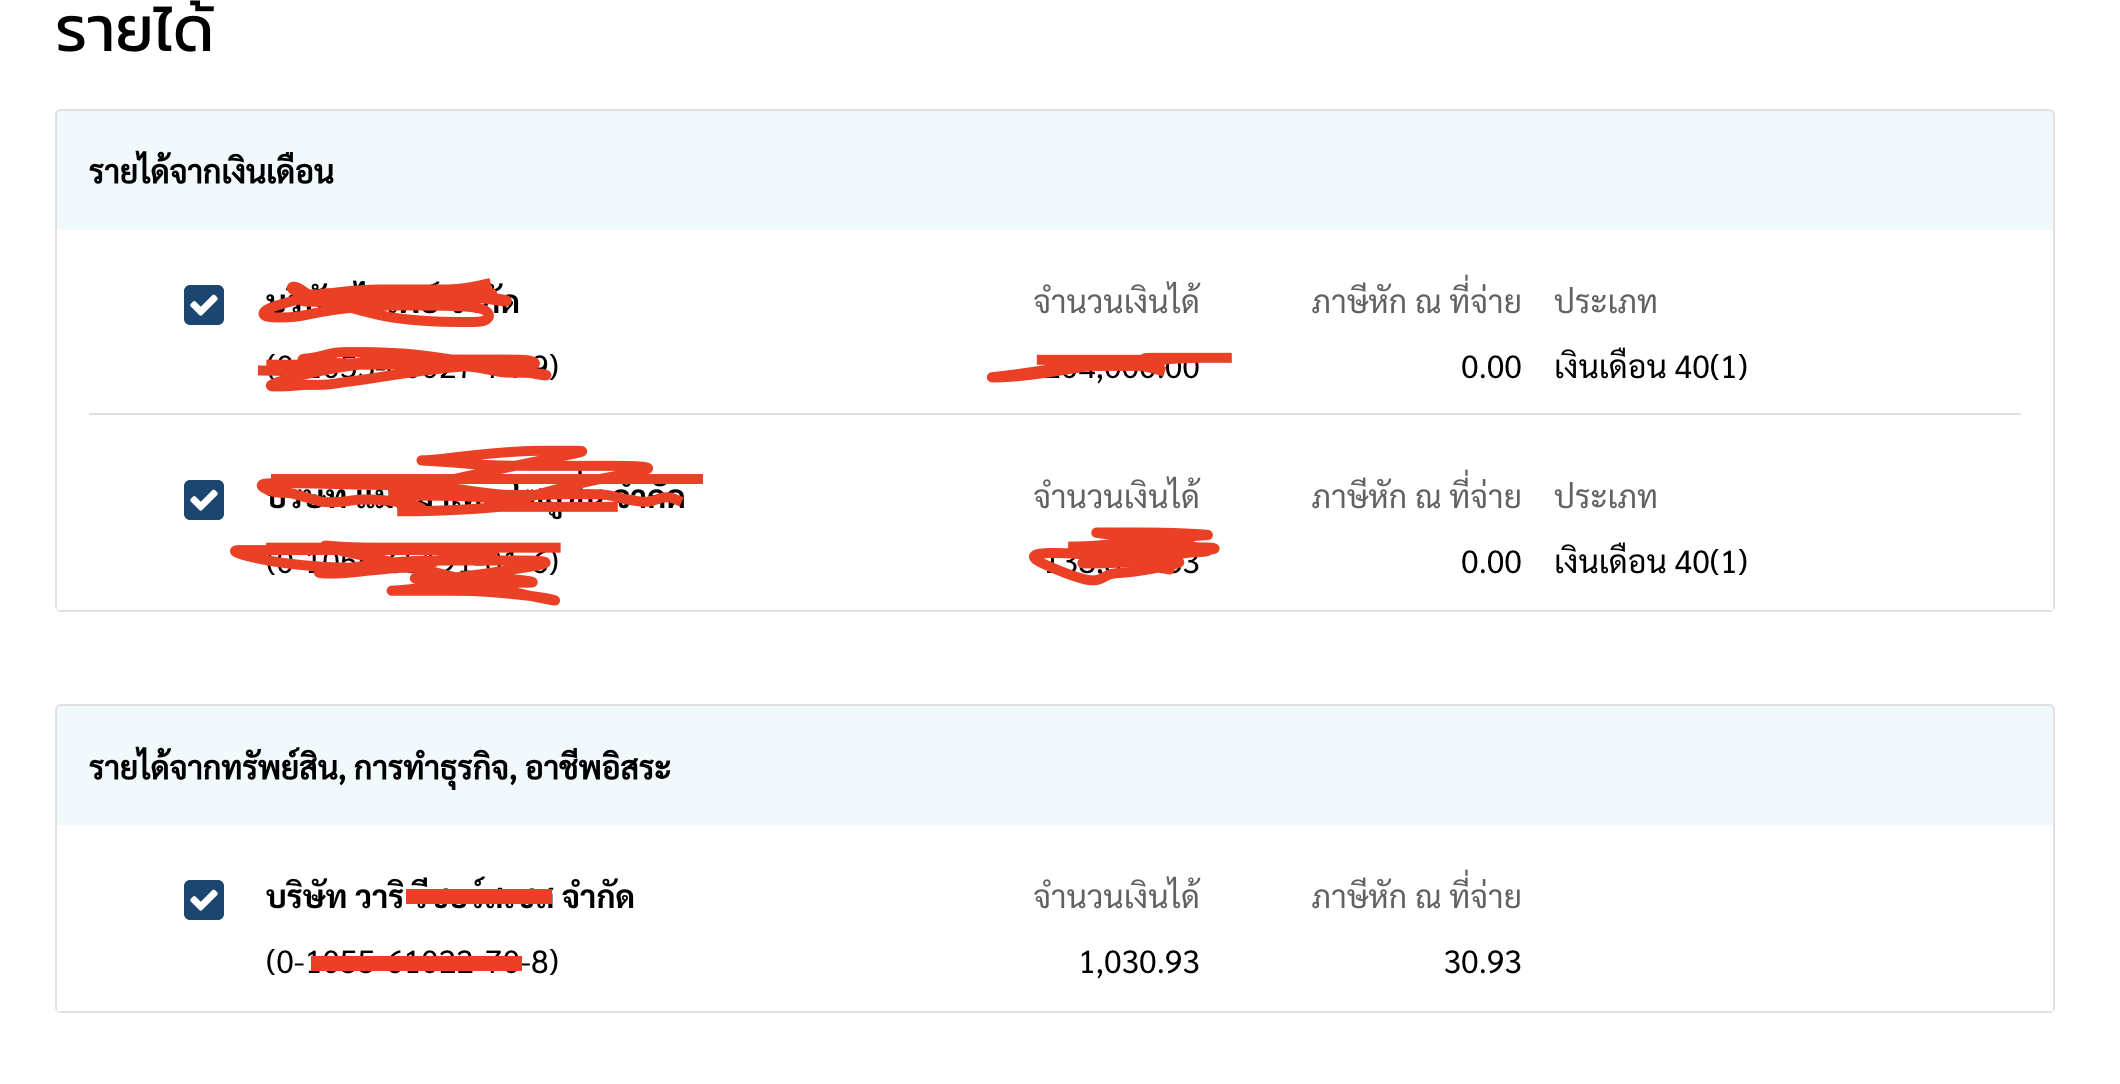Toggle checkbox beside บริษัท วาริ… จำกัด entry
This screenshot has width=2120, height=1084.
click(x=204, y=900)
